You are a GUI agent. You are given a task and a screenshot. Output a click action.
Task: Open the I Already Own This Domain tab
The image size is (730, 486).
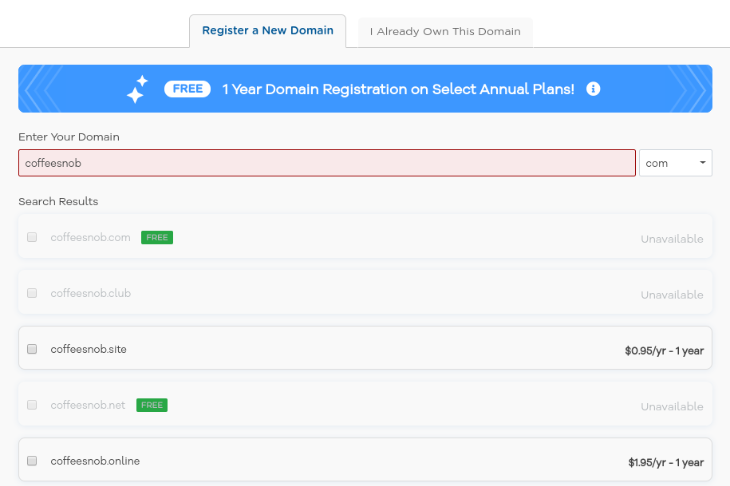click(x=445, y=32)
